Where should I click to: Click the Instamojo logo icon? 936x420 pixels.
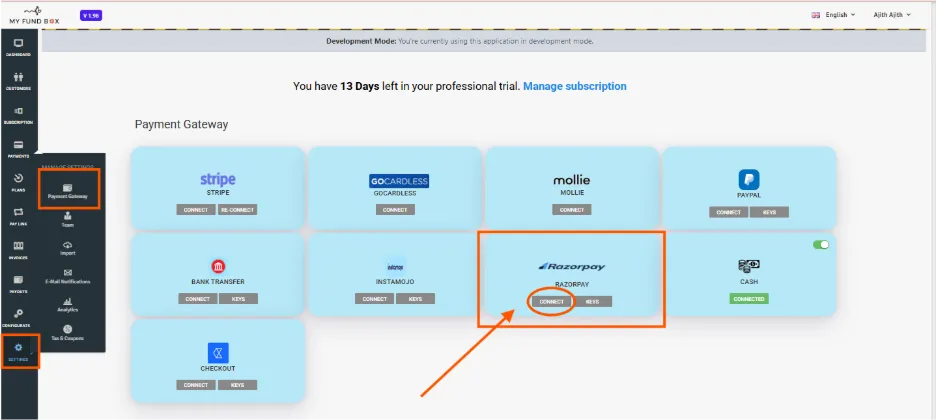click(x=395, y=266)
